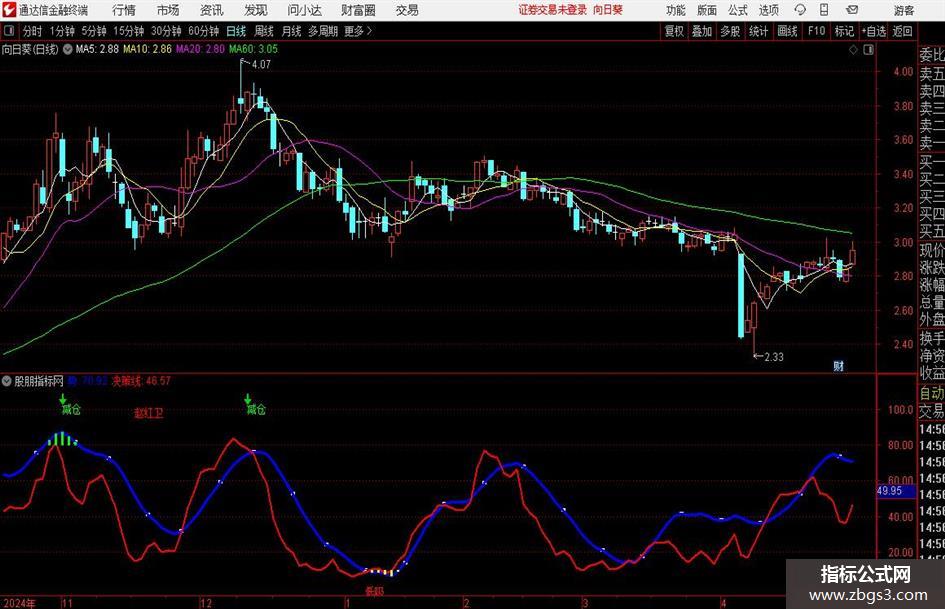
Task: Open the messages envelope icon
Action: point(852,10)
